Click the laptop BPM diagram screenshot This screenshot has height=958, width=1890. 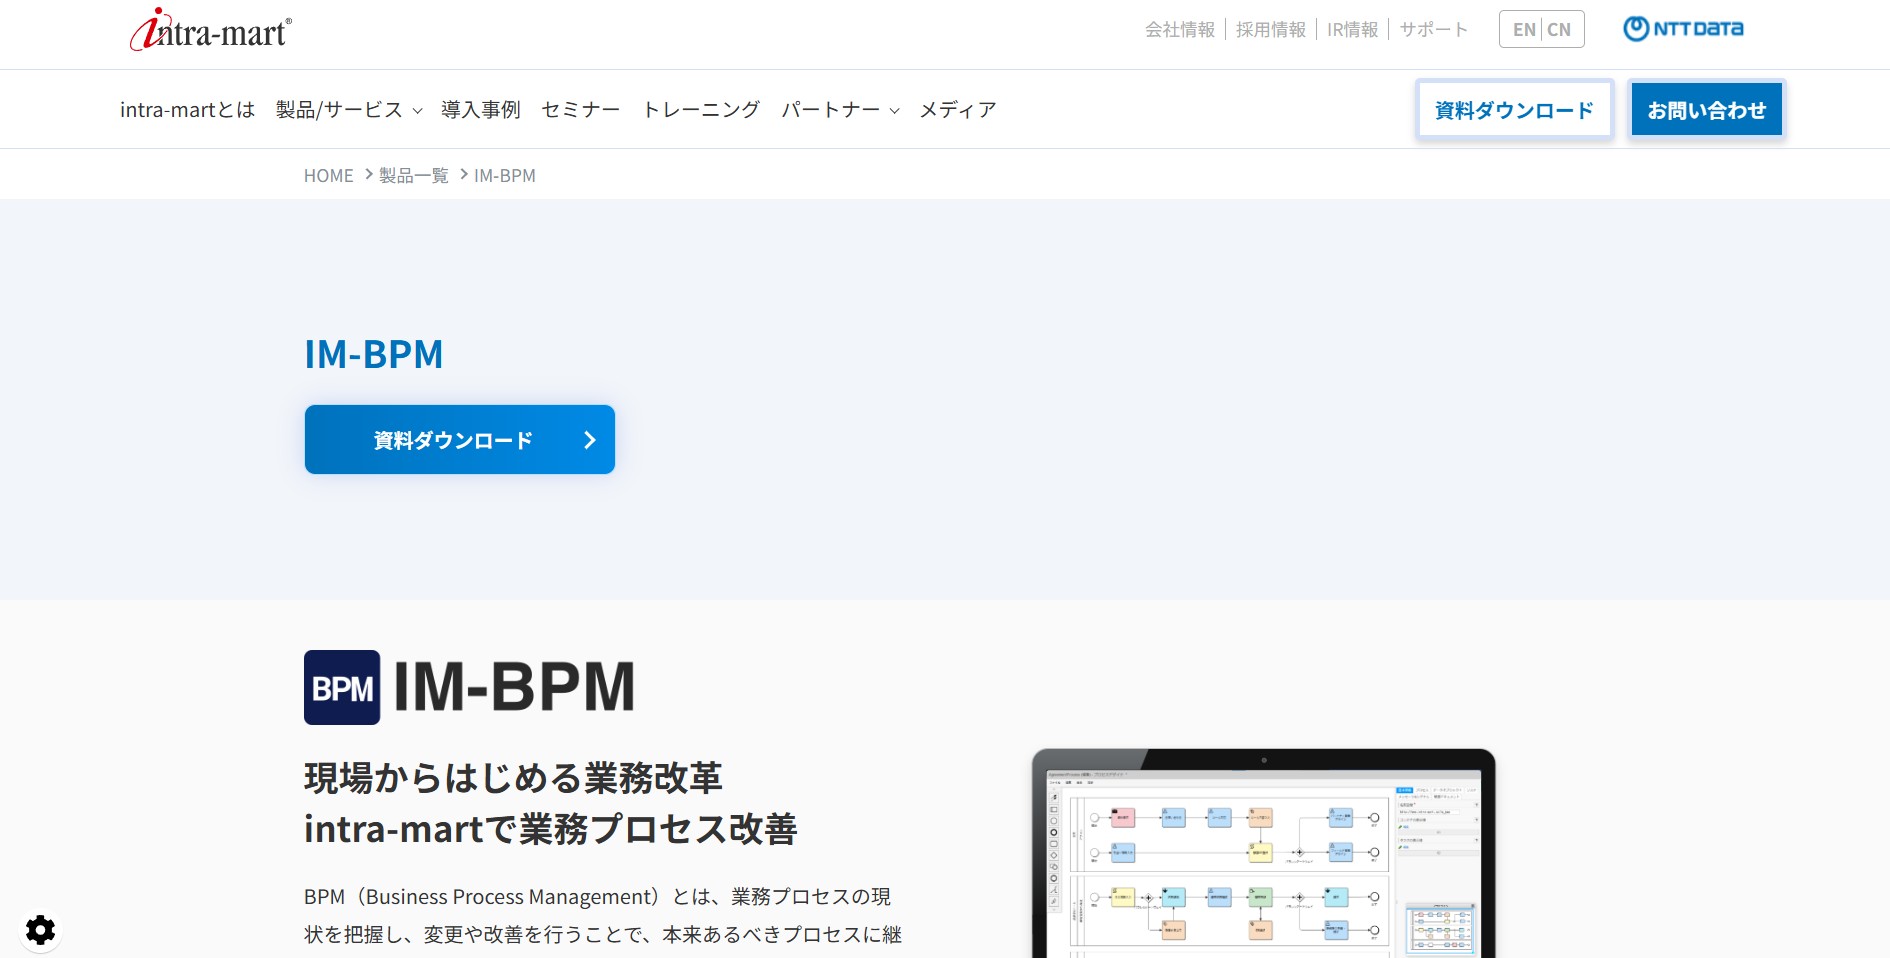point(1263,853)
